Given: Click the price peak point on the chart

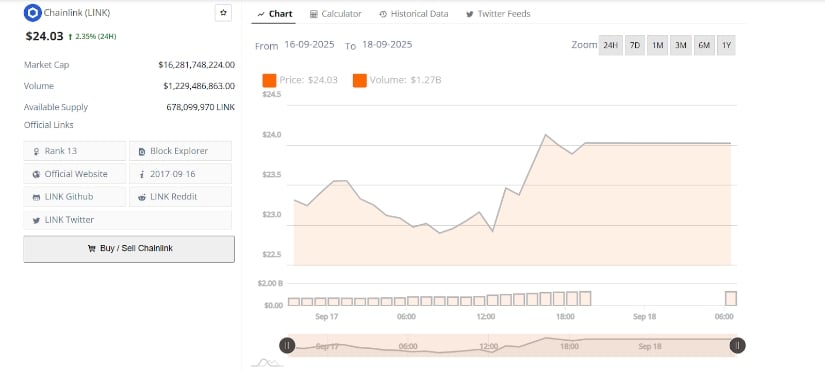Looking at the screenshot, I should click(545, 135).
